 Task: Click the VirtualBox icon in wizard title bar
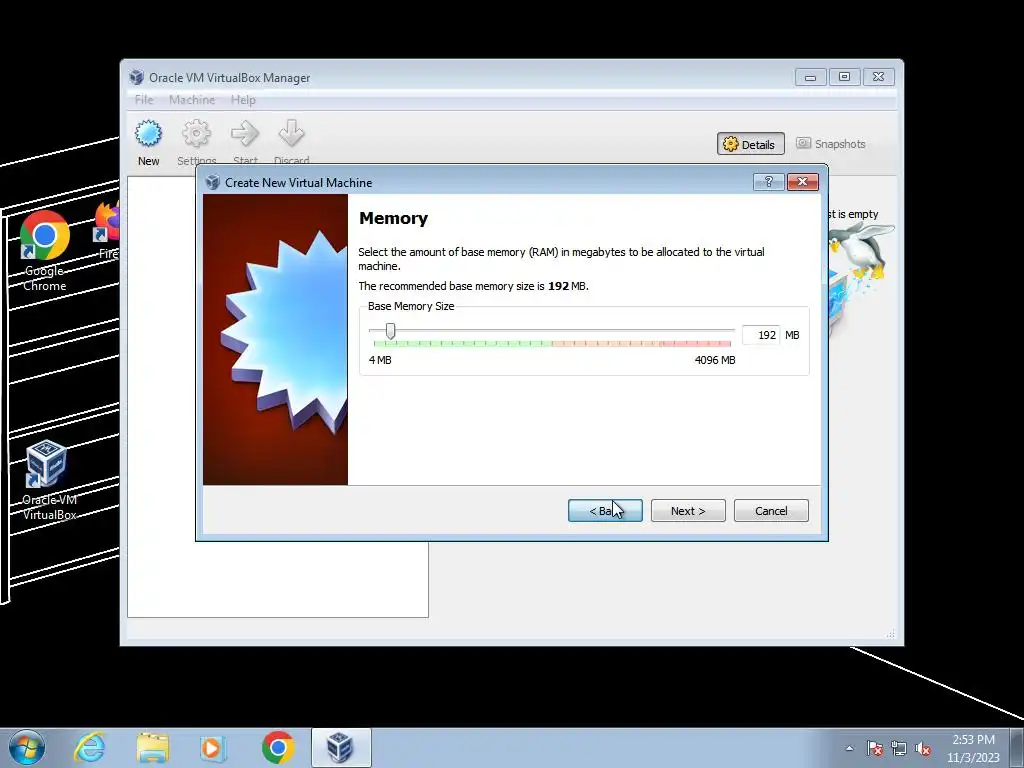pos(212,182)
